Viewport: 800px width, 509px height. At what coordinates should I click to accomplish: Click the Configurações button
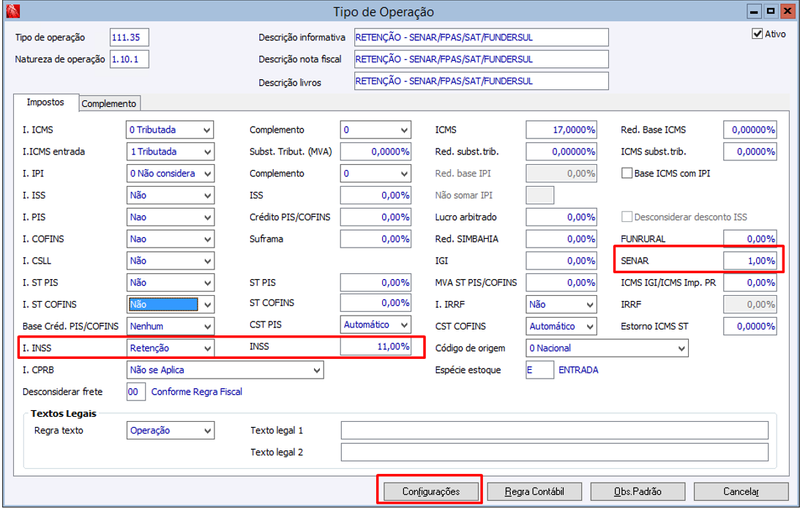431,492
